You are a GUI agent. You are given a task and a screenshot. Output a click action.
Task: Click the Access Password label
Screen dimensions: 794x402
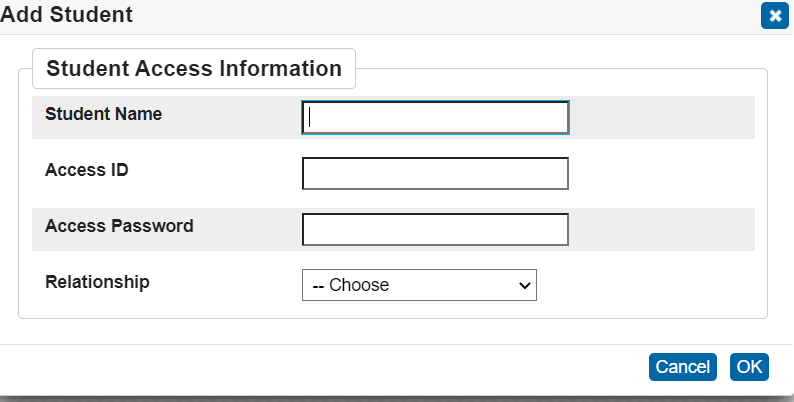tap(119, 226)
